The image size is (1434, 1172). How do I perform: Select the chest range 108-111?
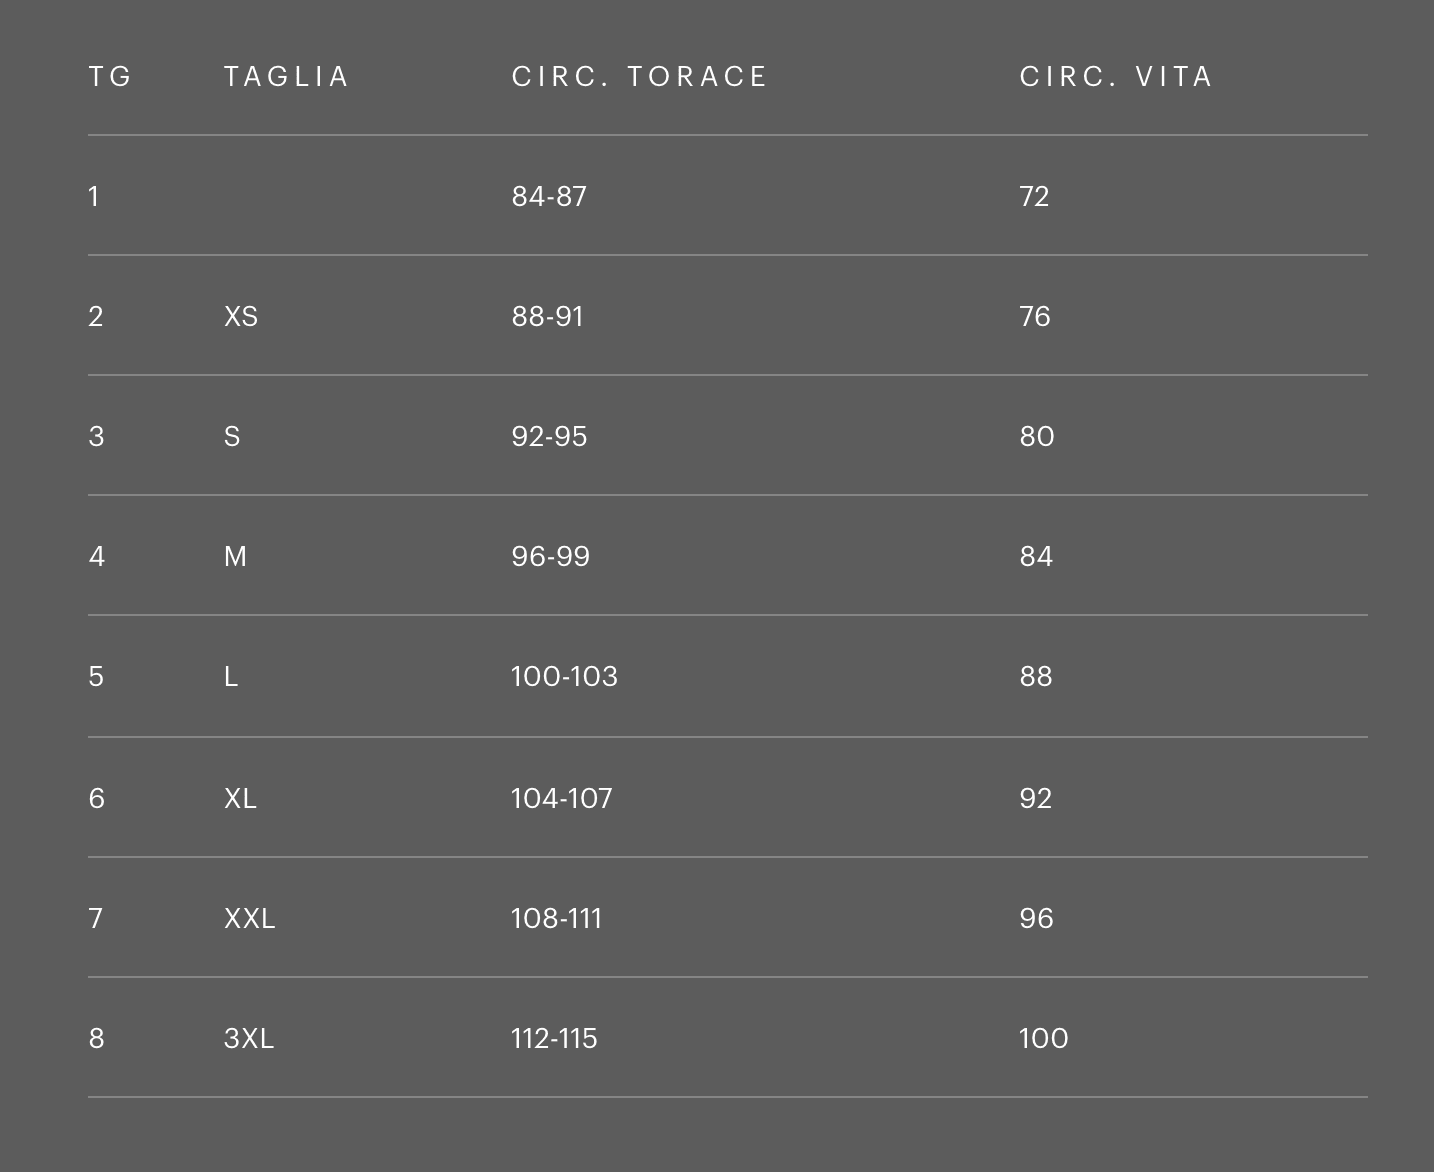coord(556,919)
